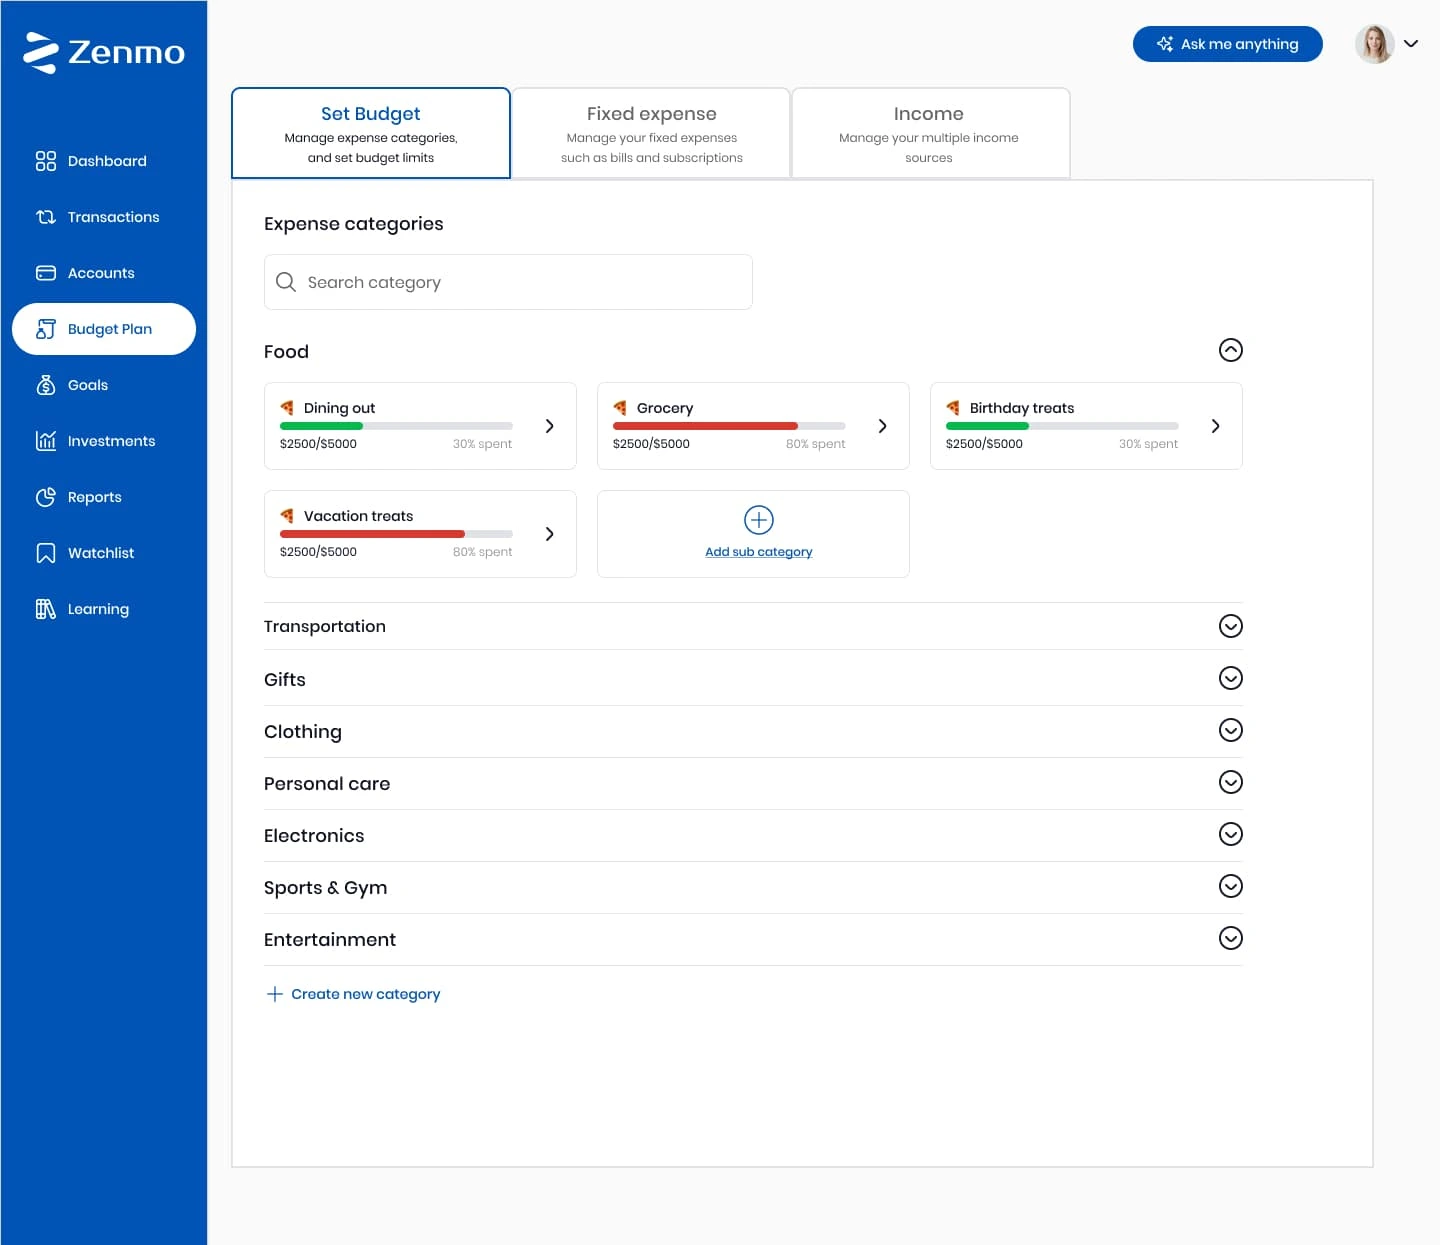Click the Sports & Gym category label
This screenshot has height=1245, width=1440.
click(325, 888)
